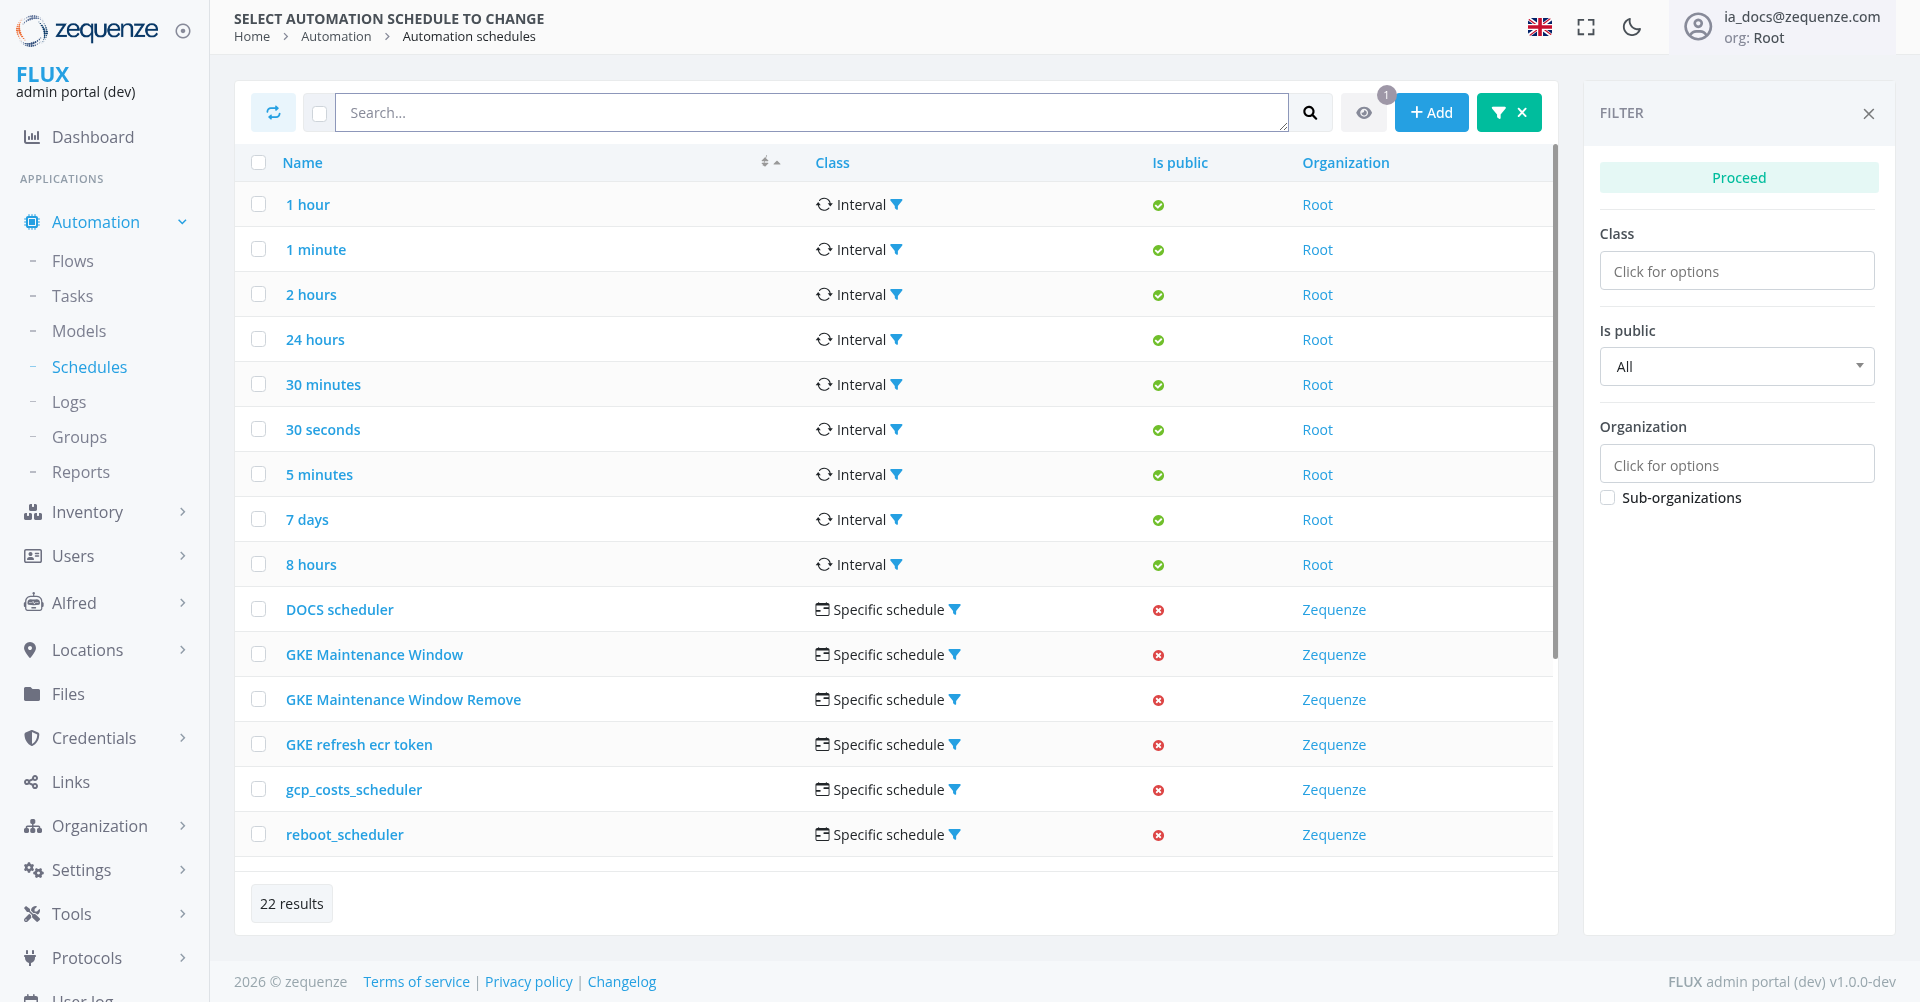1920x1002 pixels.
Task: Open the Is public filter dropdown
Action: [x=1737, y=366]
